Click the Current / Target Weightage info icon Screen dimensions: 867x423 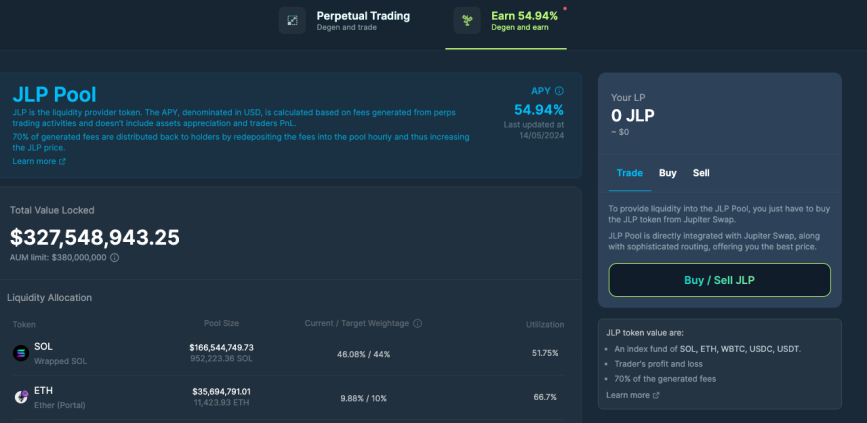click(x=417, y=323)
